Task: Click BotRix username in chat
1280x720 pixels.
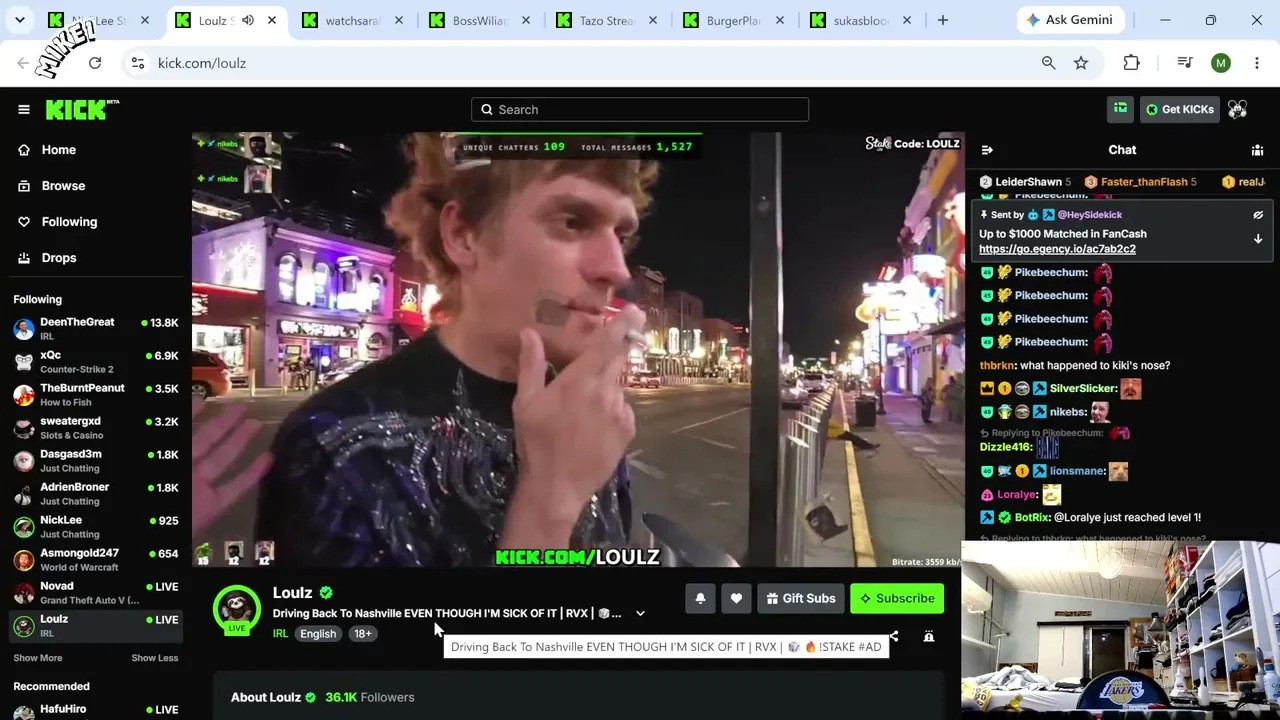Action: pyautogui.click(x=1032, y=517)
